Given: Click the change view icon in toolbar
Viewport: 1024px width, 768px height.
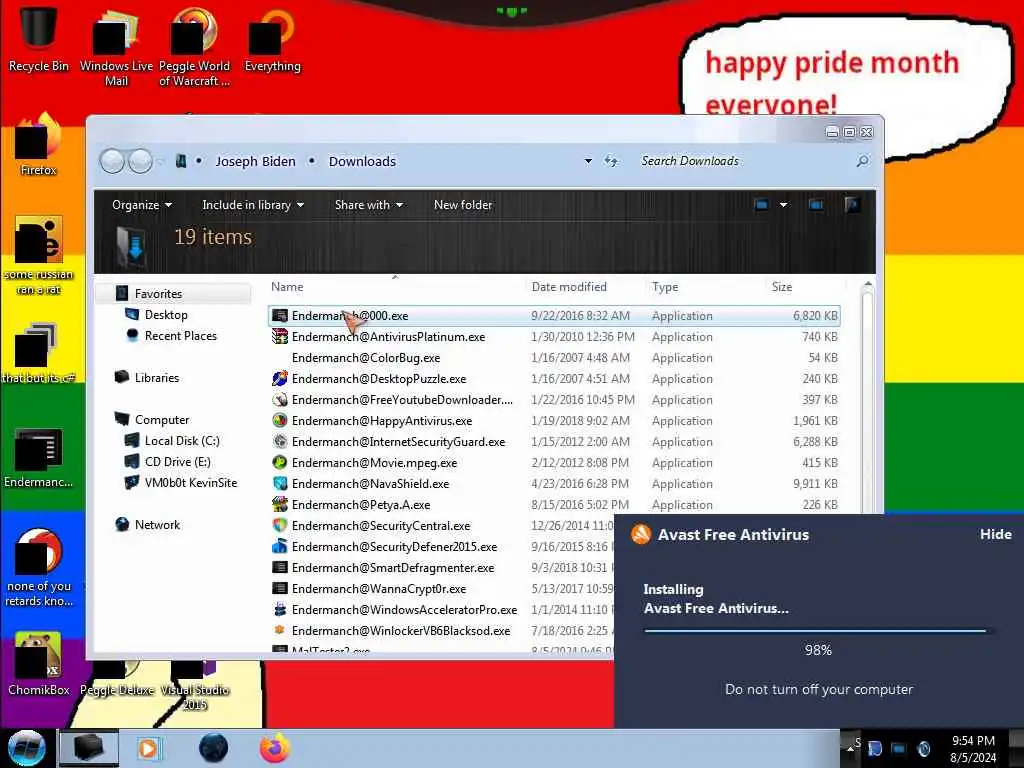Looking at the screenshot, I should click(761, 205).
